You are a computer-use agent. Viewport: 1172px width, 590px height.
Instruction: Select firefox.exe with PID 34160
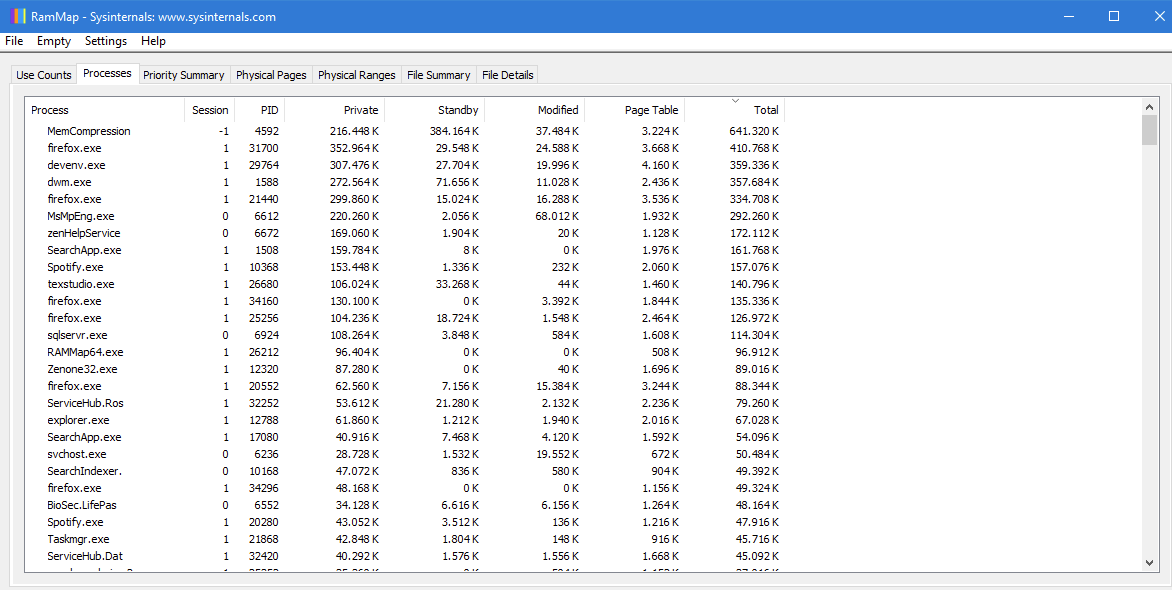click(x=404, y=301)
